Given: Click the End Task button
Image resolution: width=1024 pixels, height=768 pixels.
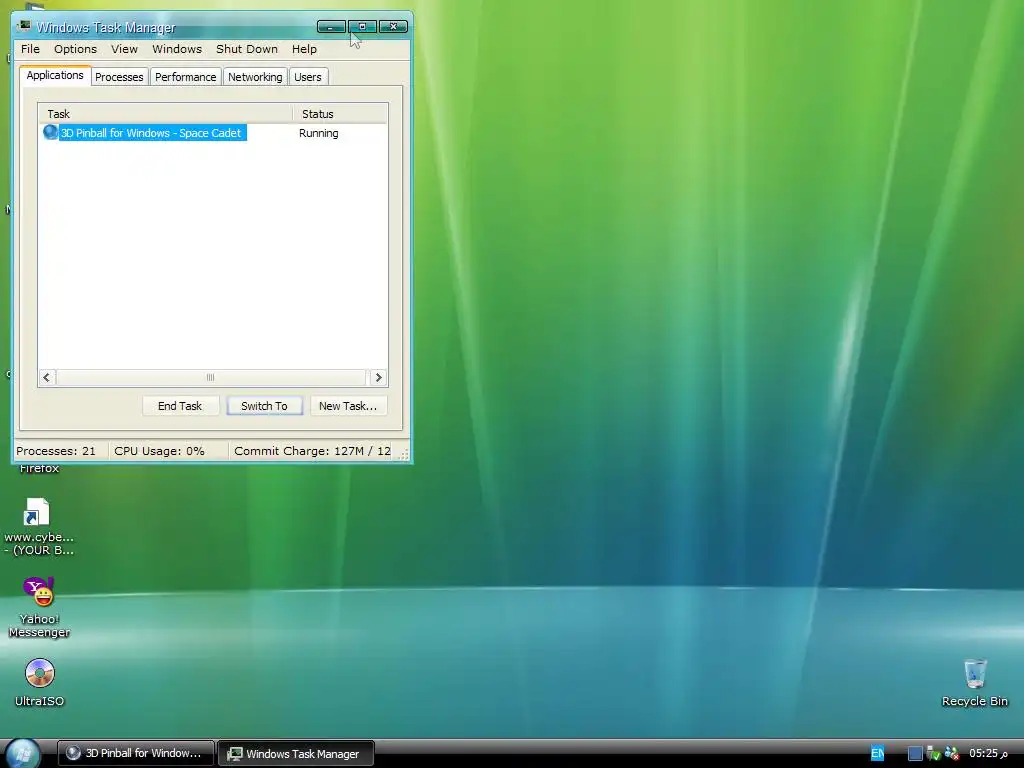Looking at the screenshot, I should coord(180,406).
